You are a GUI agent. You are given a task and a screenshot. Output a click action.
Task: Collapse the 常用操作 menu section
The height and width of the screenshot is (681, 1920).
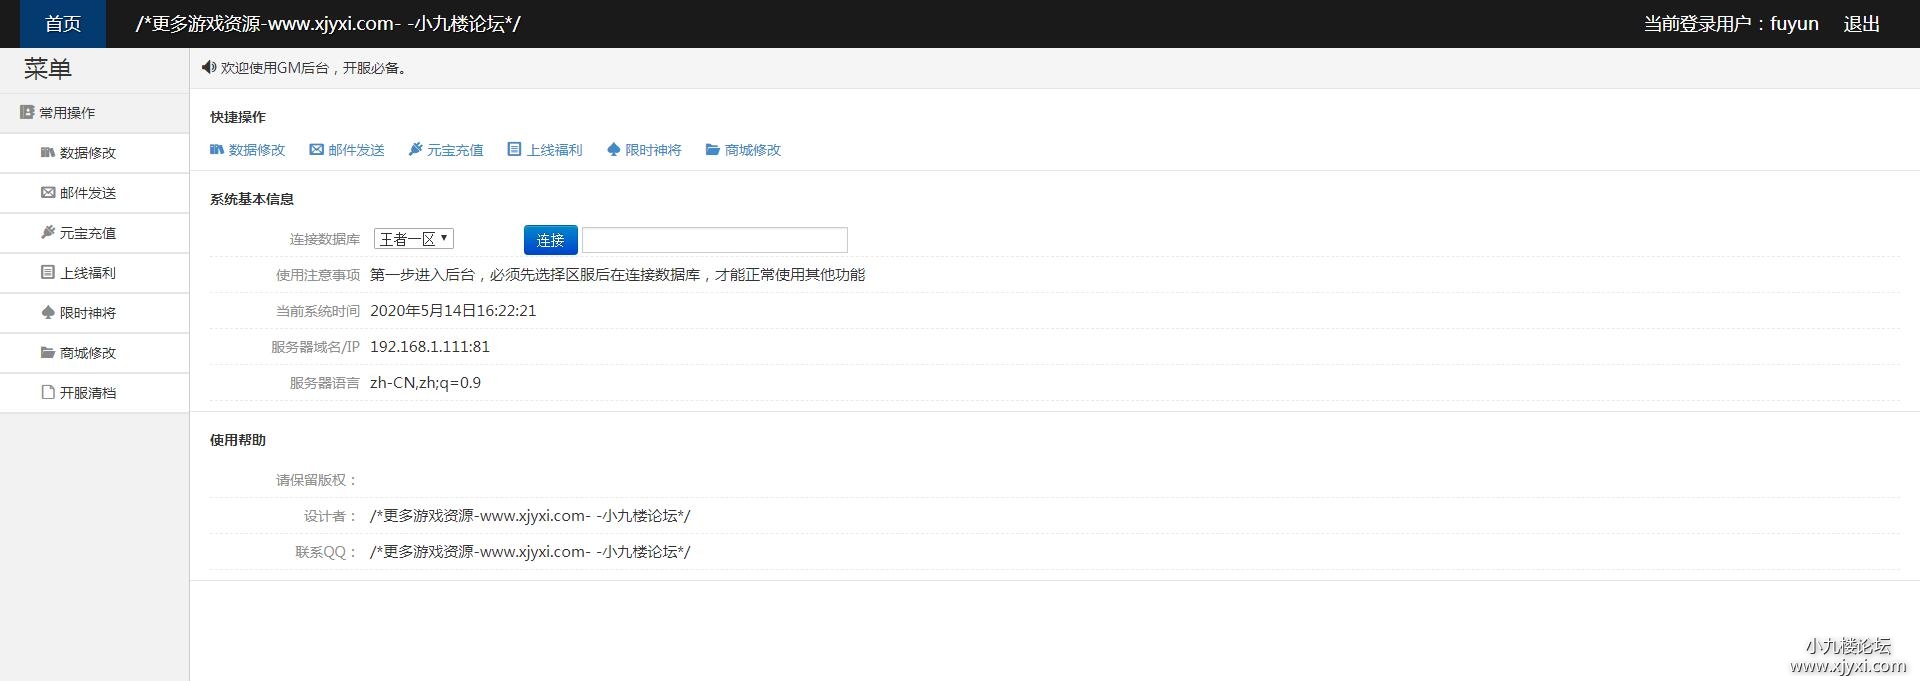[x=66, y=113]
